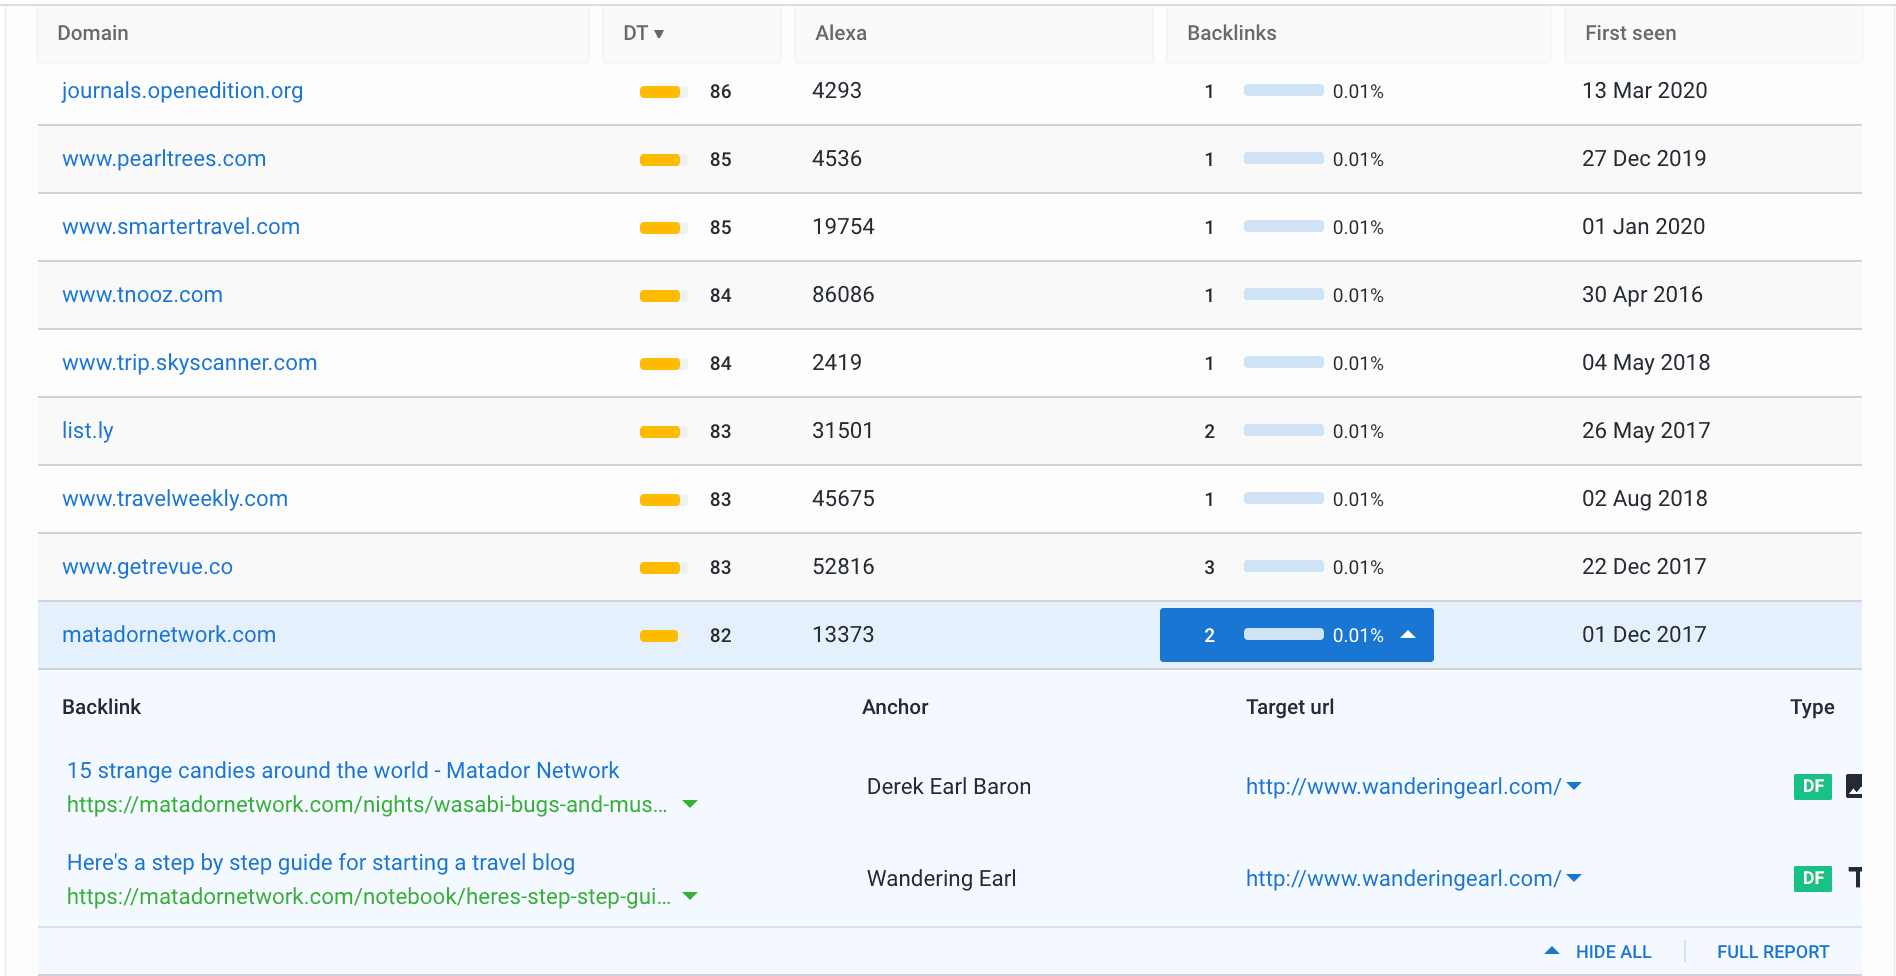Open '15 strange candies around the world' backlink

click(x=343, y=771)
